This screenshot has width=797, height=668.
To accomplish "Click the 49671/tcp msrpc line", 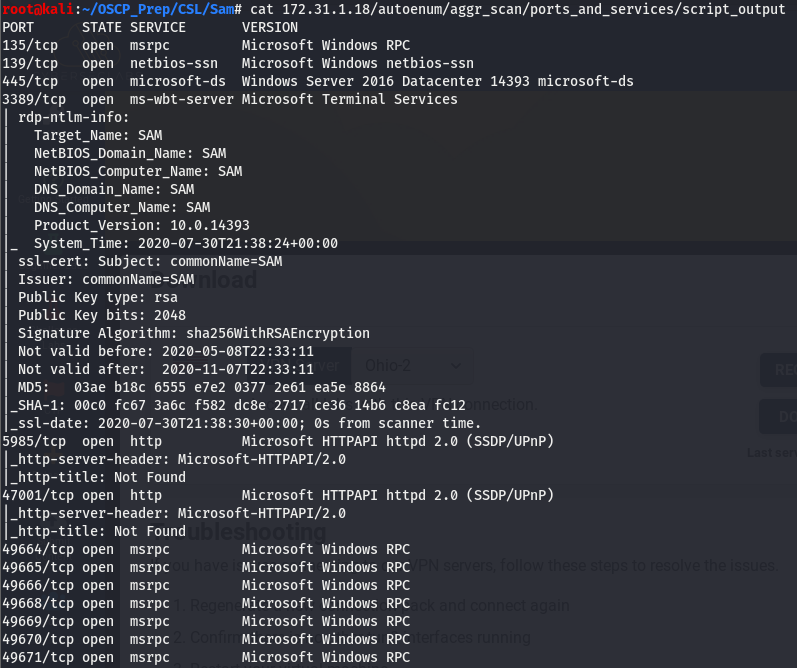I will point(206,657).
